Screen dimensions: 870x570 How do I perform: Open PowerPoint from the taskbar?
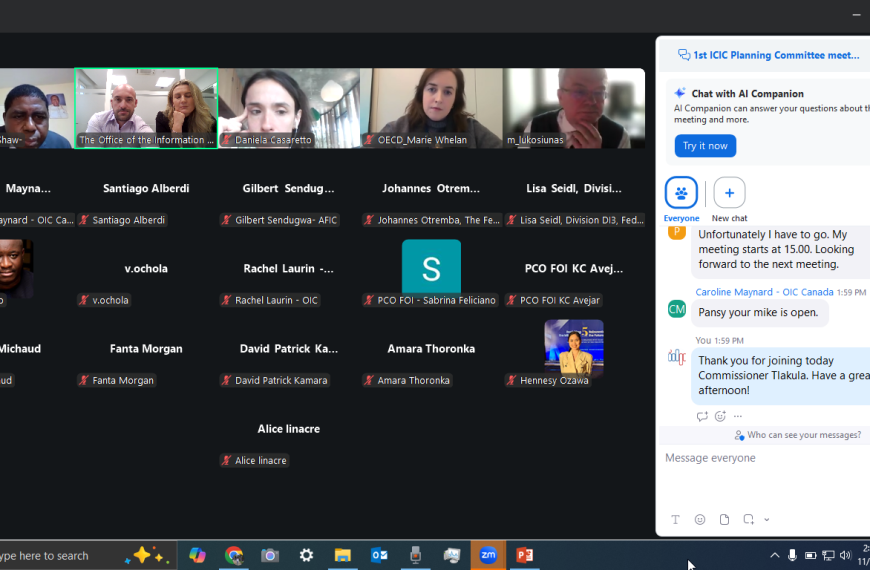524,555
